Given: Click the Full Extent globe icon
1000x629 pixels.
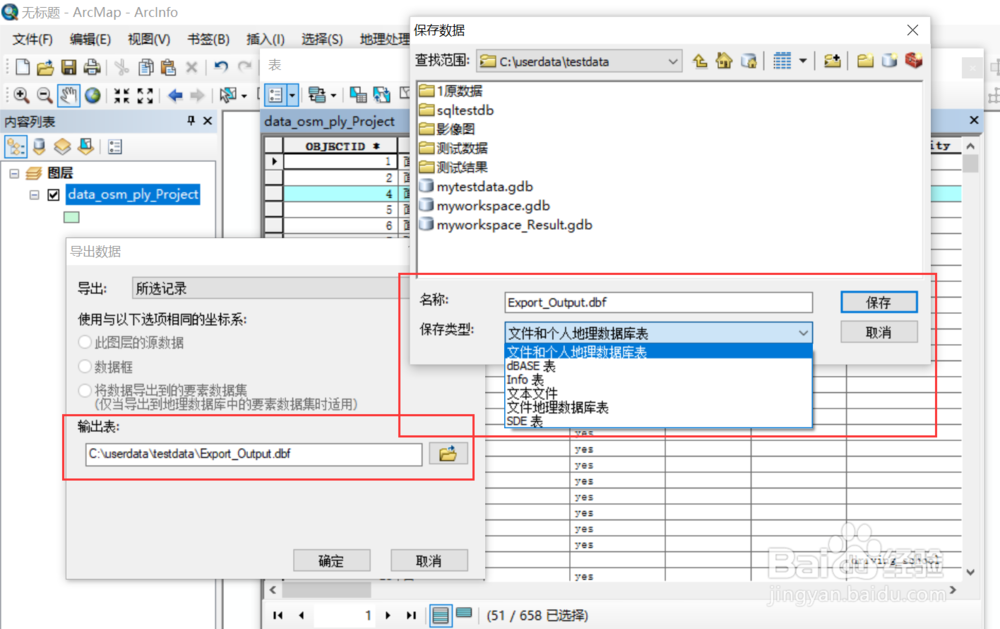Looking at the screenshot, I should [x=93, y=96].
